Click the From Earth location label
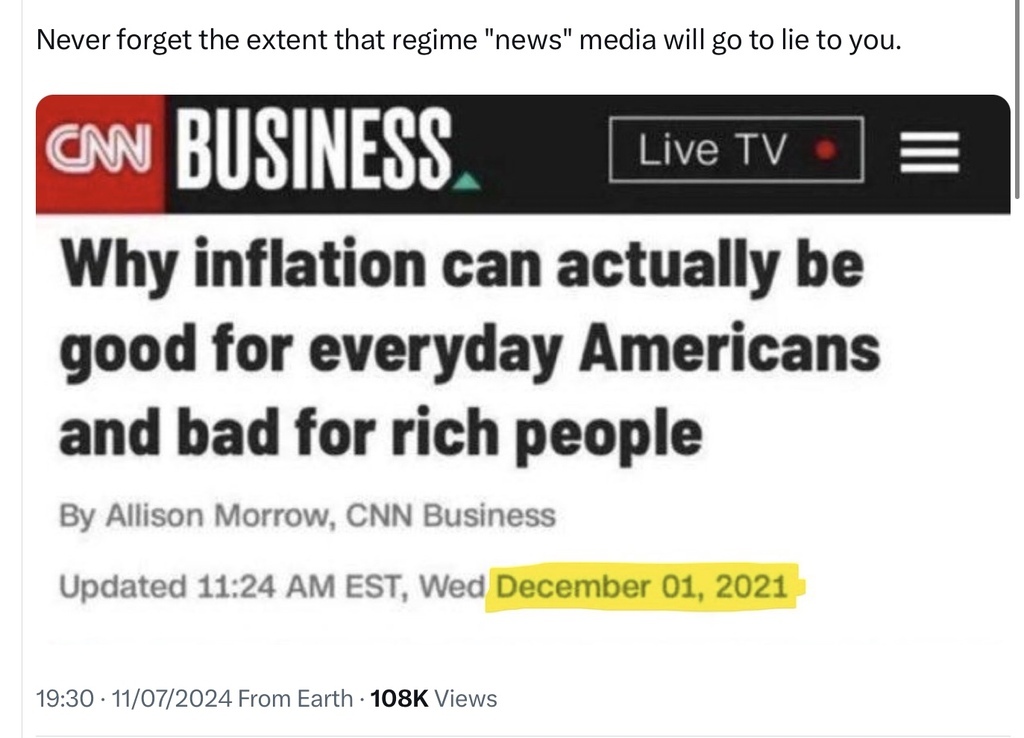The width and height of the screenshot is (1024, 738). (x=296, y=698)
